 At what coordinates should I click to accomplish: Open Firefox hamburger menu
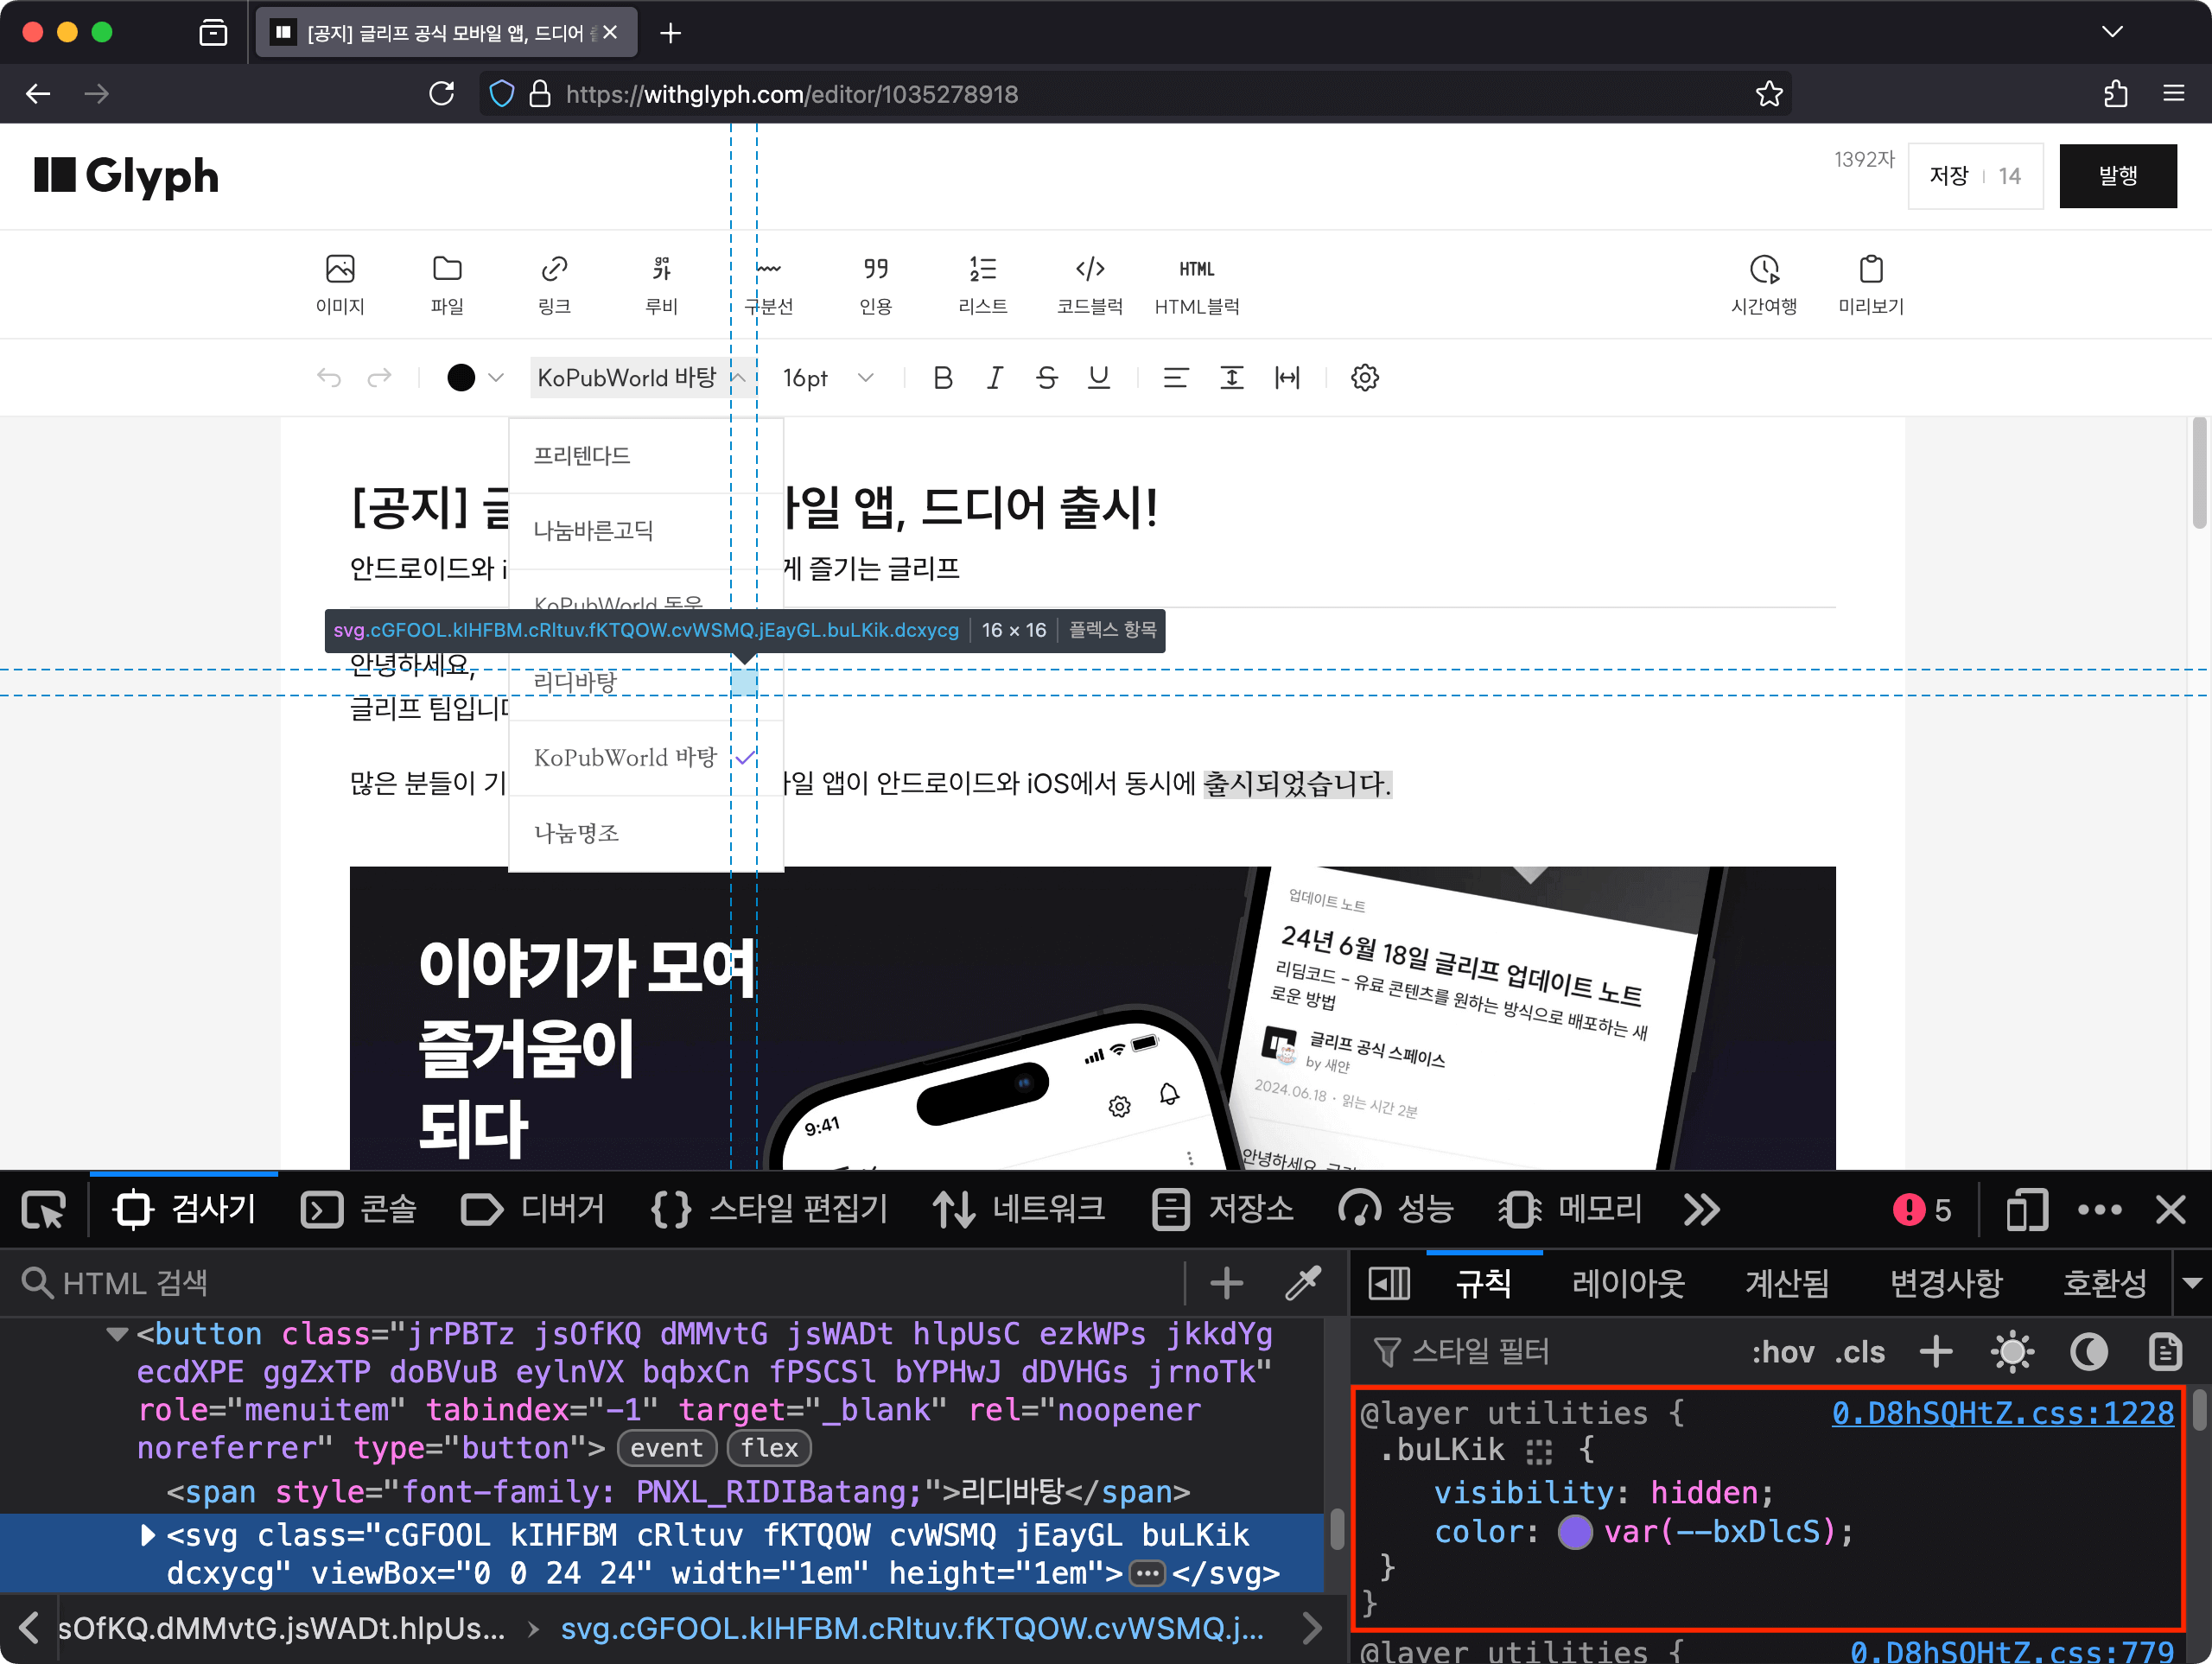click(2173, 94)
